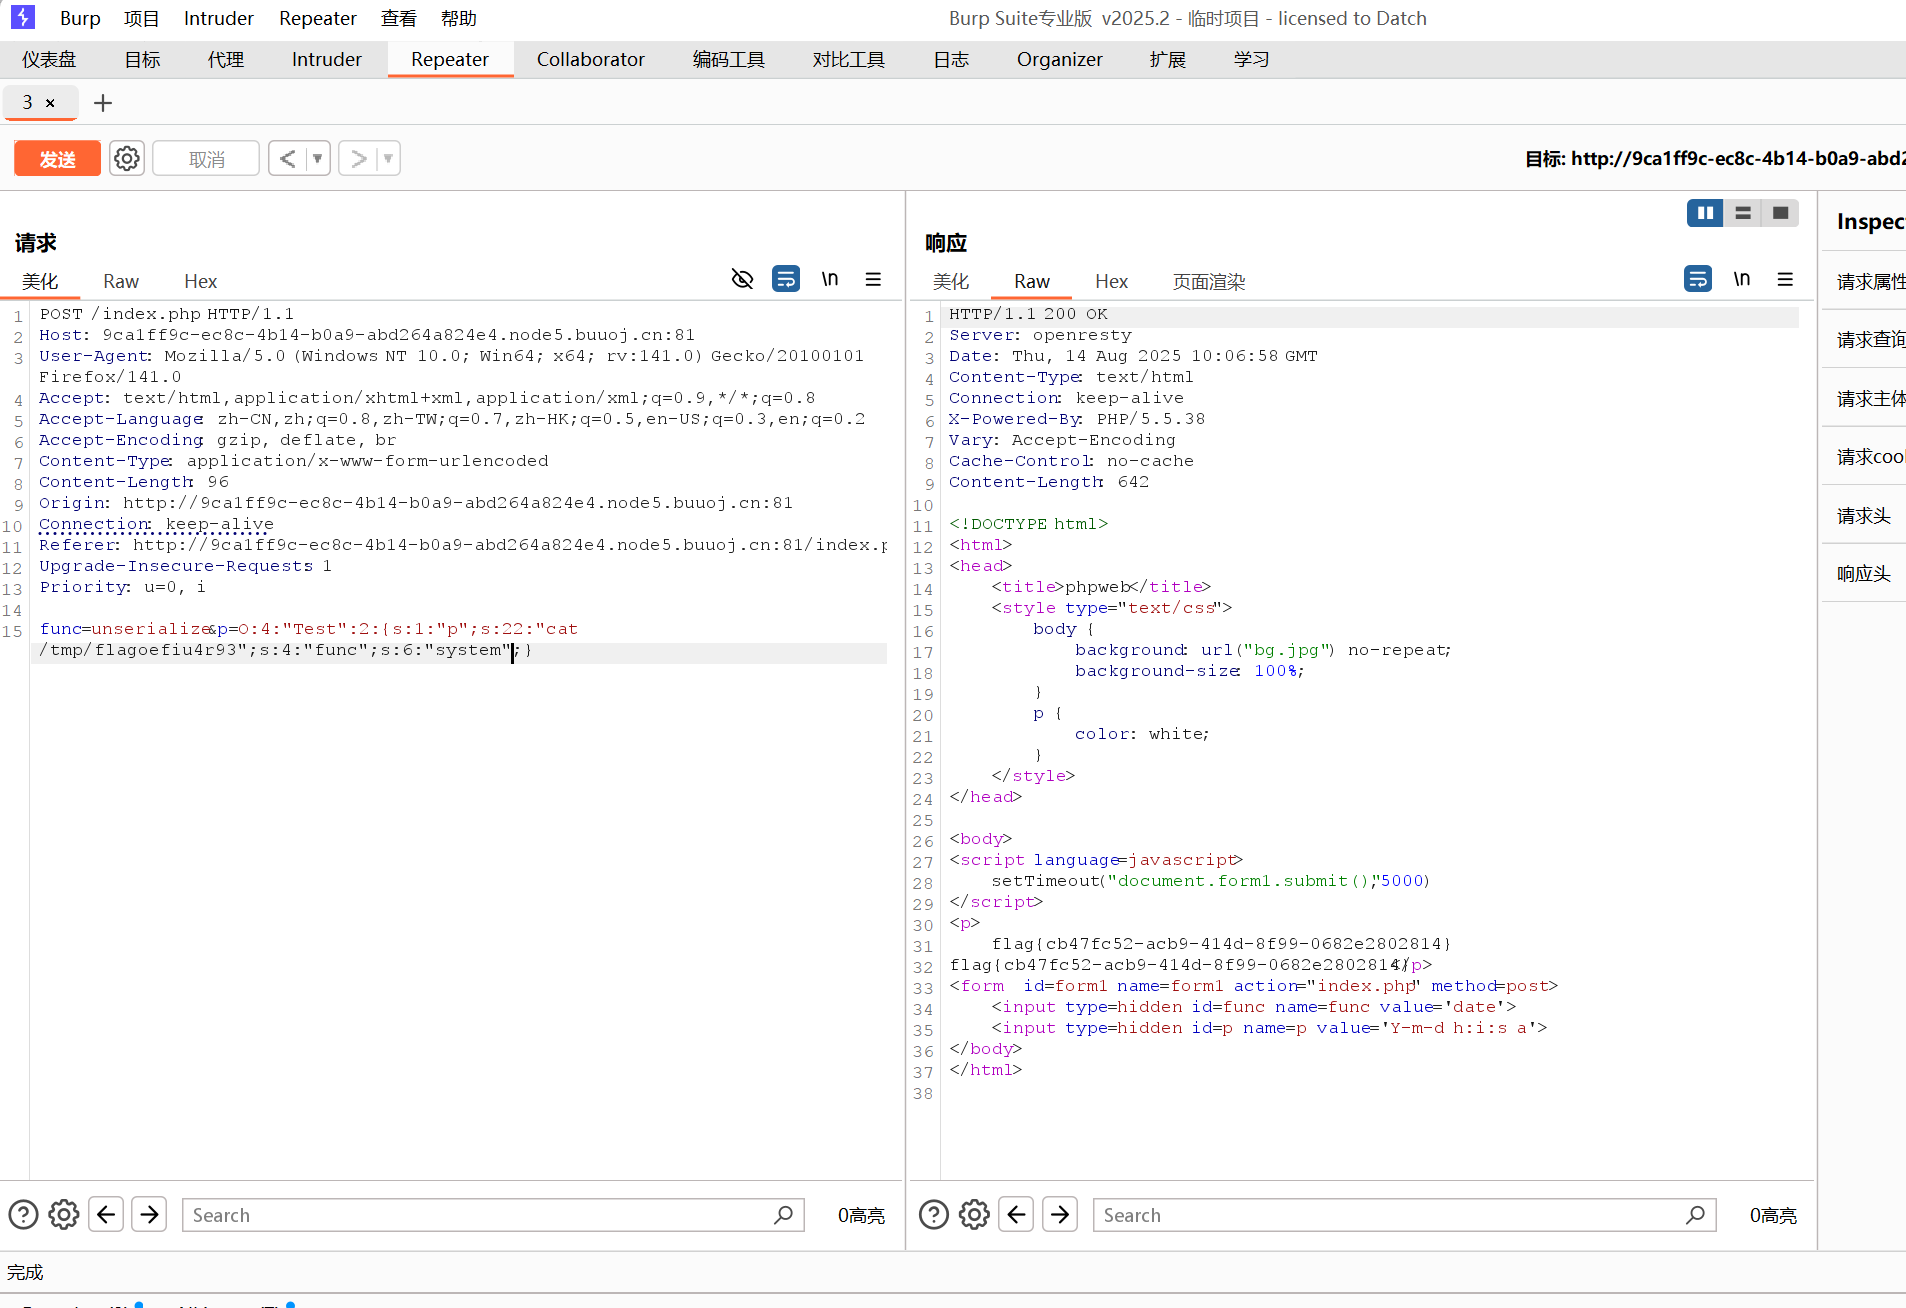Expand 响应头 section in Inspector
The height and width of the screenshot is (1308, 1906).
pos(1865,574)
